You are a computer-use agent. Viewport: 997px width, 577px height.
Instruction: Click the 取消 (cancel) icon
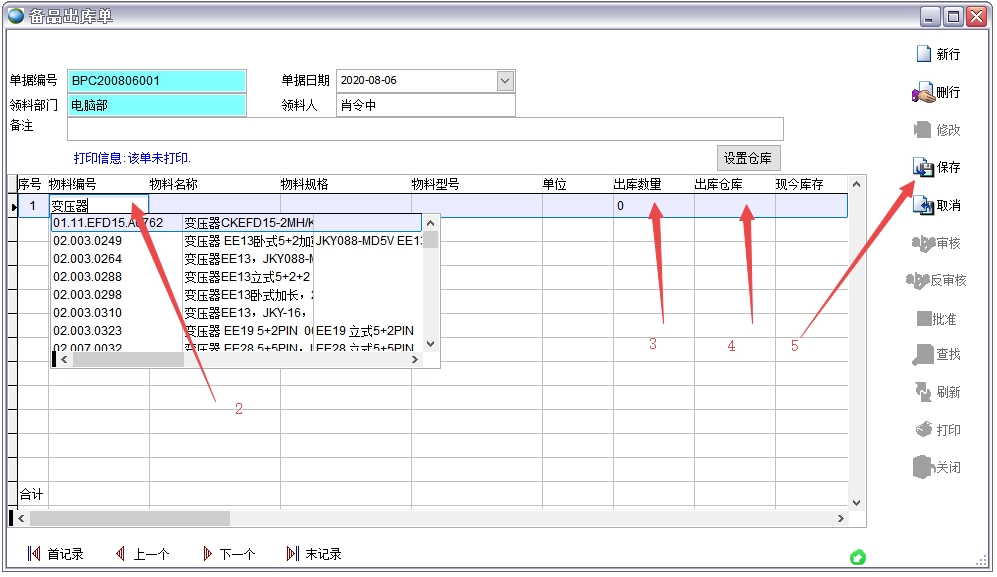(923, 205)
